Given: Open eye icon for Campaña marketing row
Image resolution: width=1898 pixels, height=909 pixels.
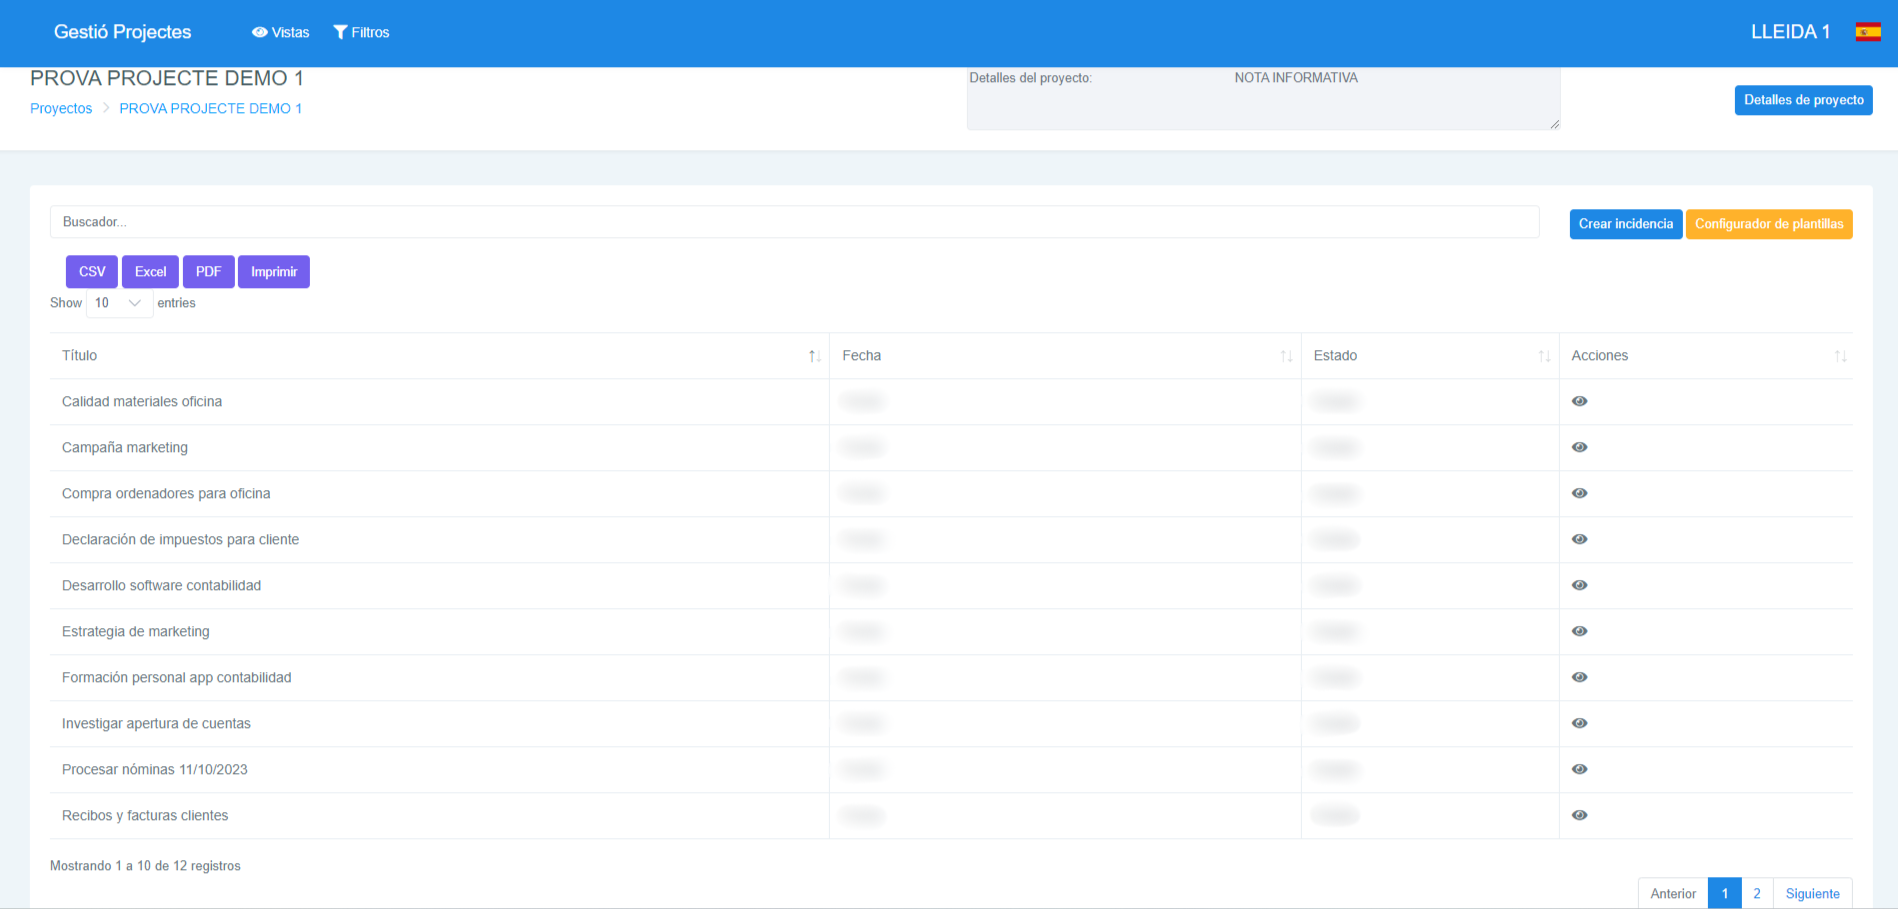Looking at the screenshot, I should [x=1579, y=447].
